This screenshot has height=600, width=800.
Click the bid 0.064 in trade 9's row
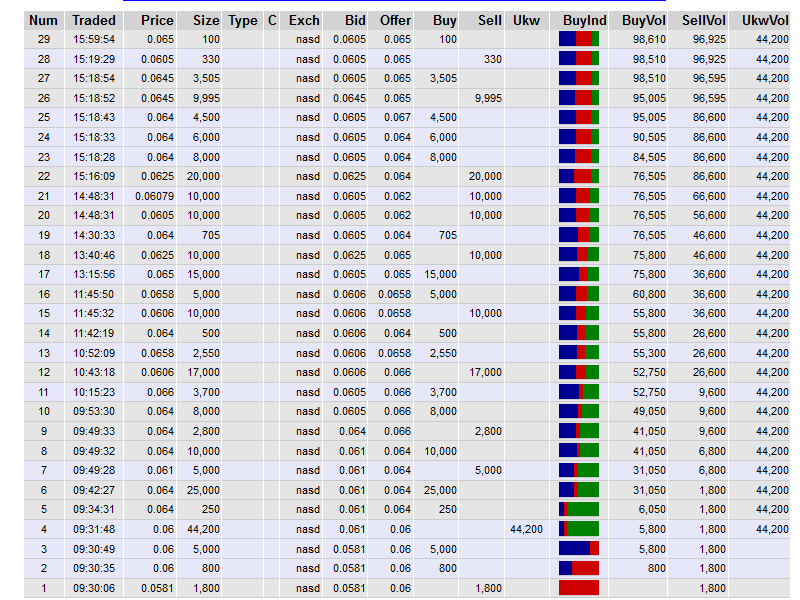(x=353, y=432)
